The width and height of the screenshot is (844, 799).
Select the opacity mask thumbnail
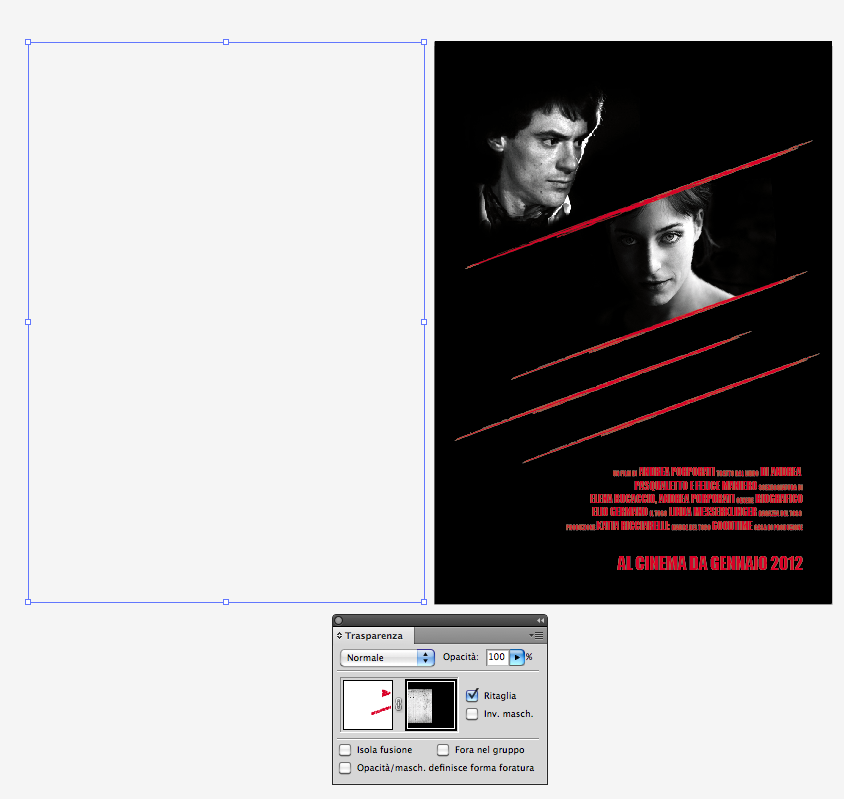(431, 704)
